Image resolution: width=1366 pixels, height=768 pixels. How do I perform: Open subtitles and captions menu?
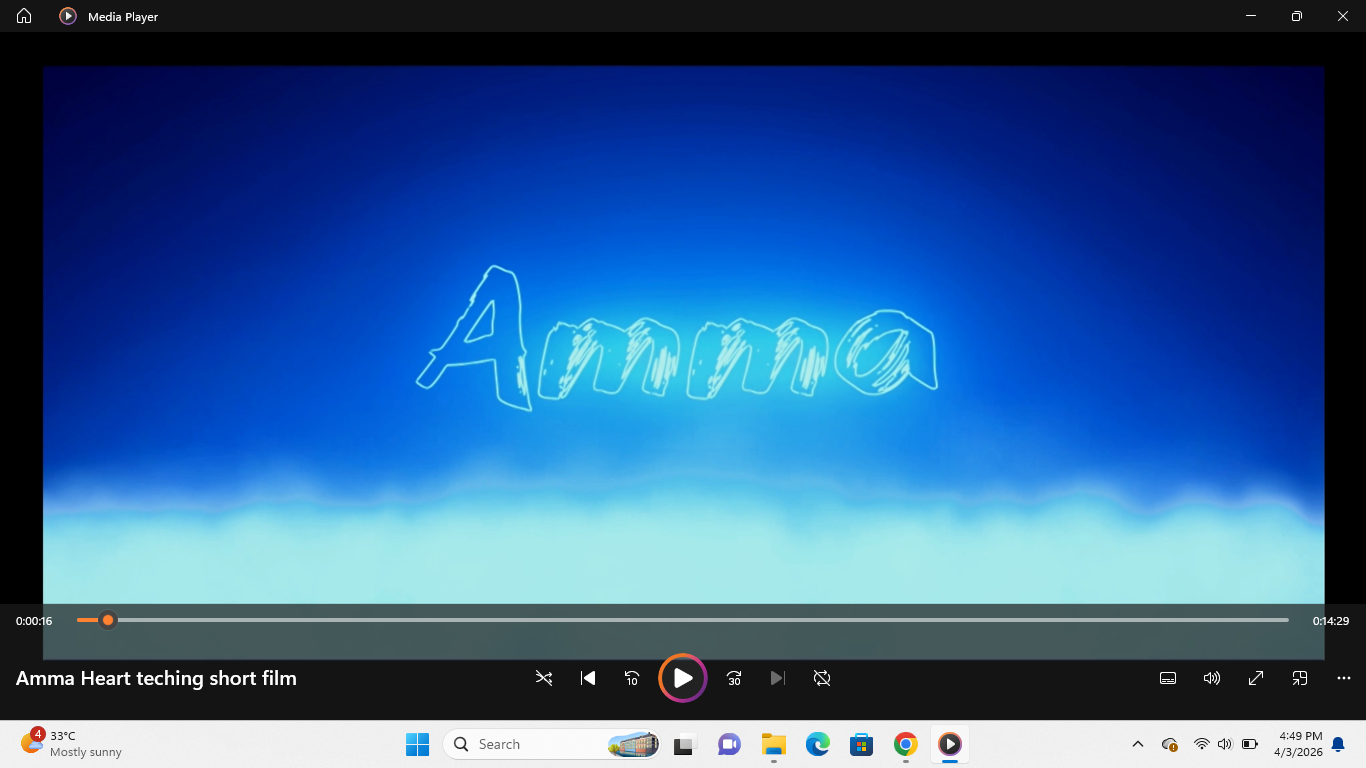click(1168, 678)
